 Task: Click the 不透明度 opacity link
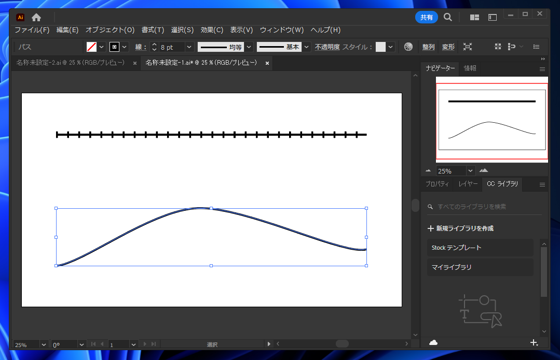pos(327,47)
